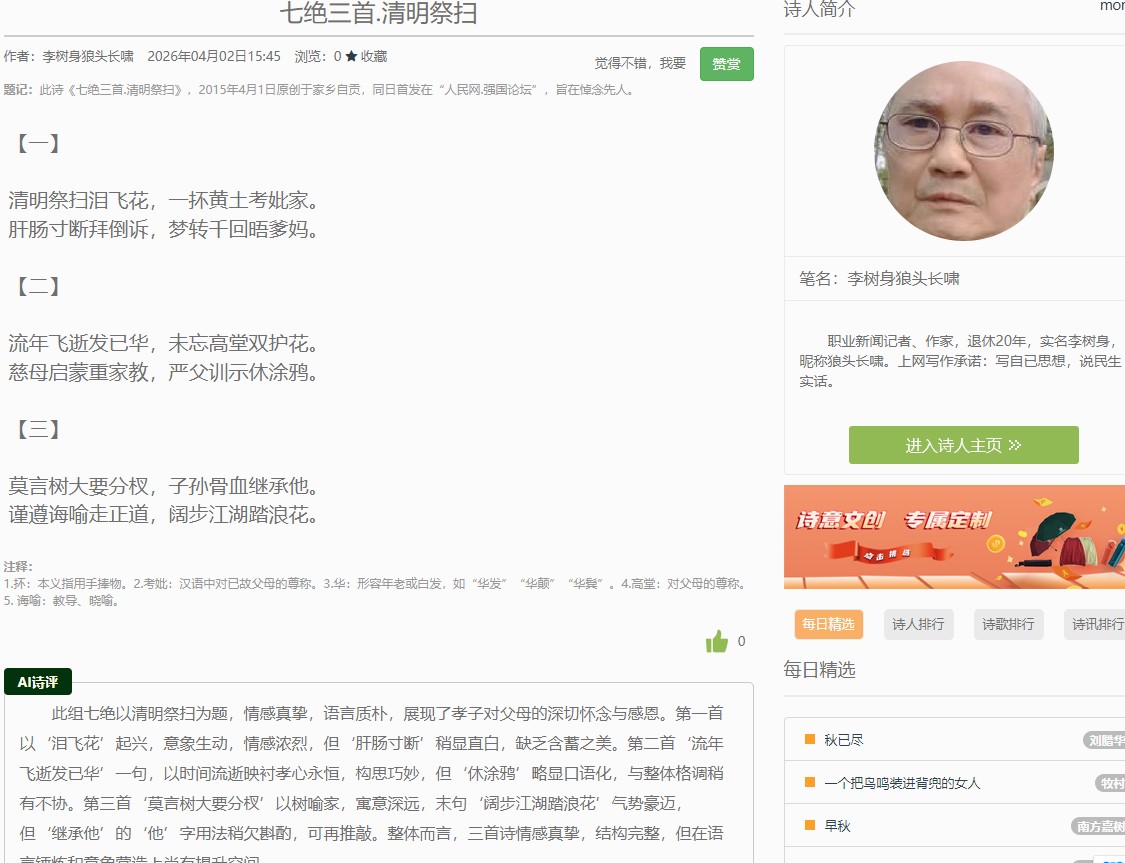
Task: Open the poem 秋已尽
Action: 844,741
